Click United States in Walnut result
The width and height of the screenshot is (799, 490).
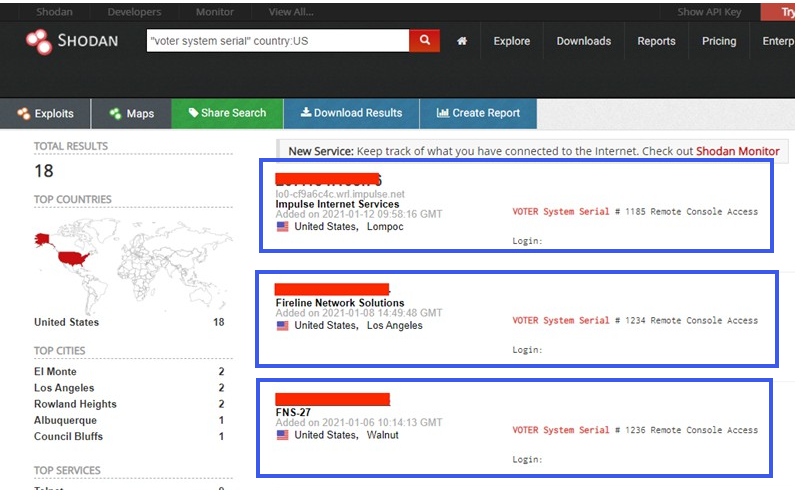pyautogui.click(x=326, y=435)
